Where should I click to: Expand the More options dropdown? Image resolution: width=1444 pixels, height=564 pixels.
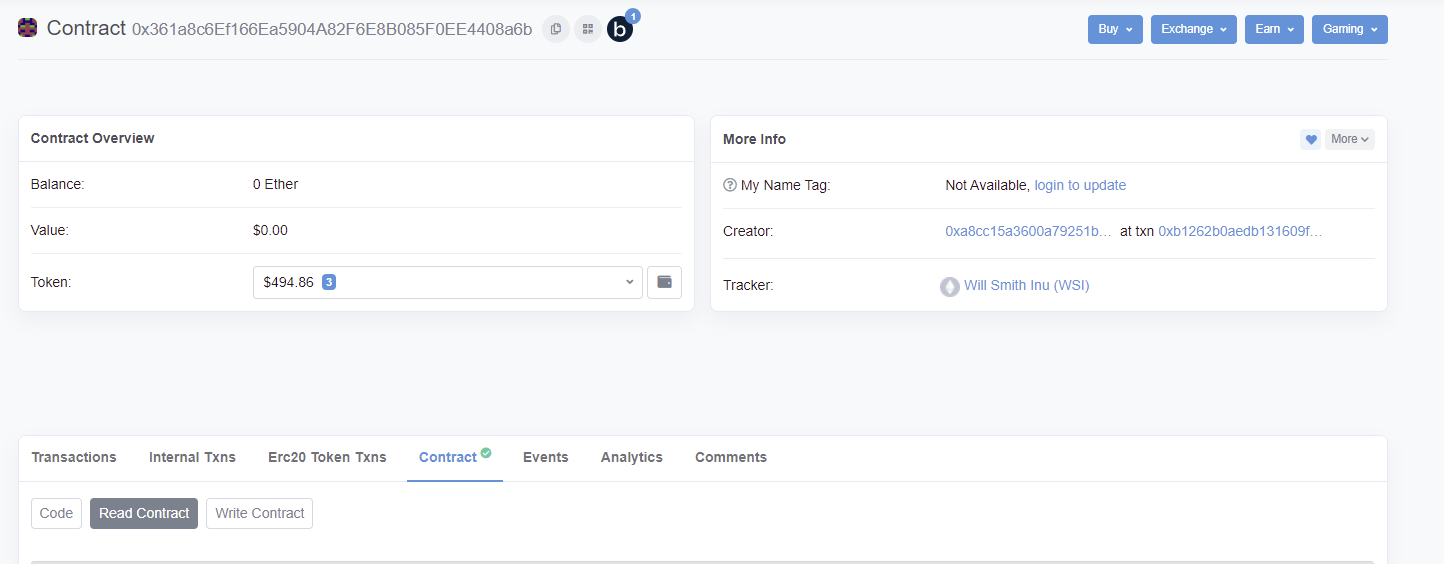(1350, 139)
